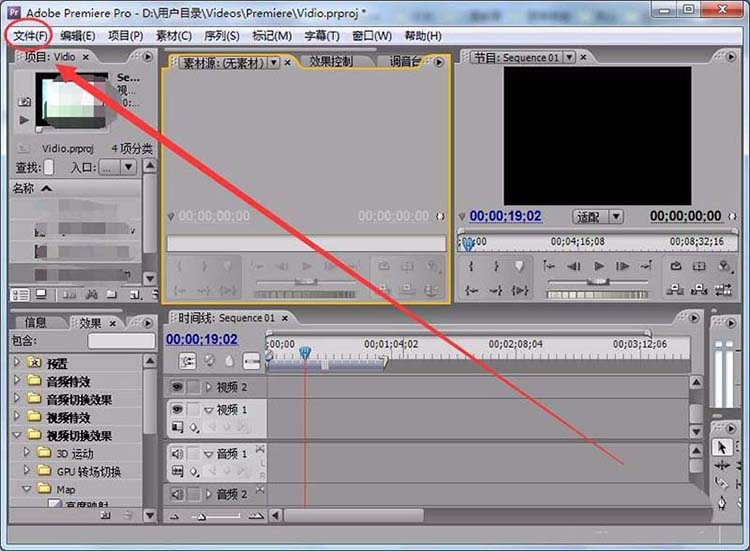Open the 窗口(W) menu
Screen dimensions: 750x551
click(372, 36)
